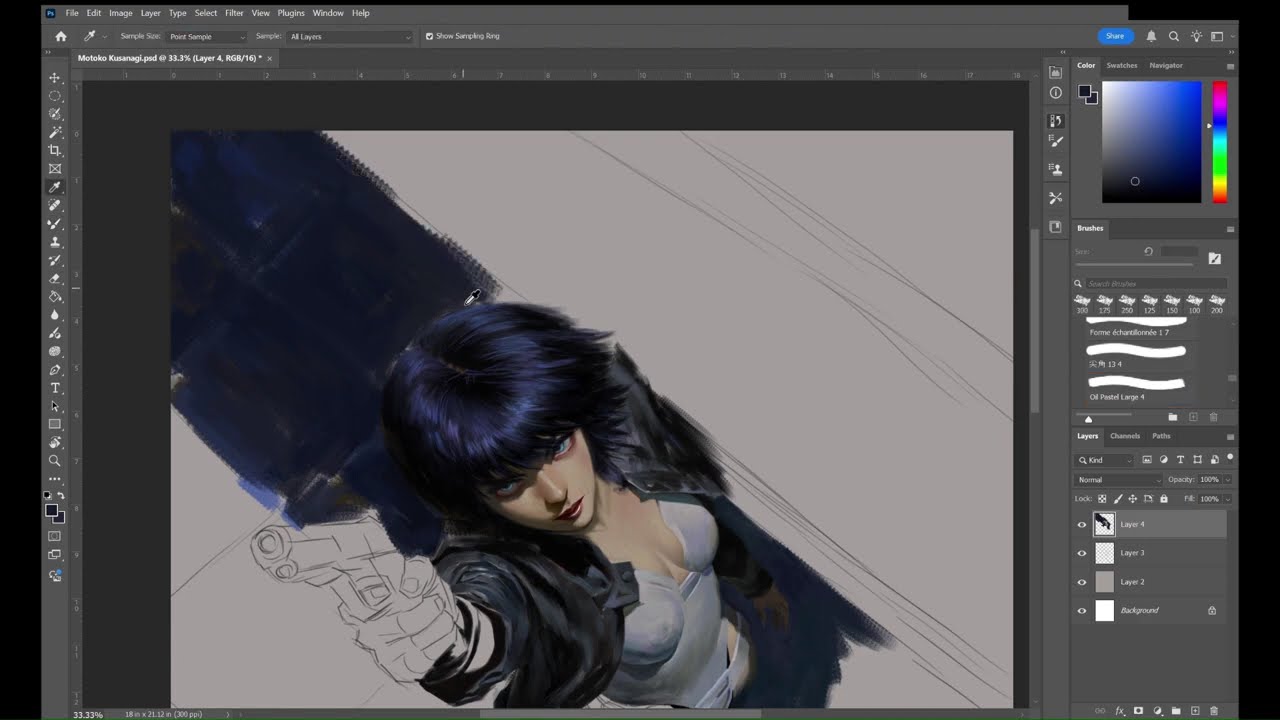1280x720 pixels.
Task: Open the Color panel menu
Action: pyautogui.click(x=1230, y=66)
